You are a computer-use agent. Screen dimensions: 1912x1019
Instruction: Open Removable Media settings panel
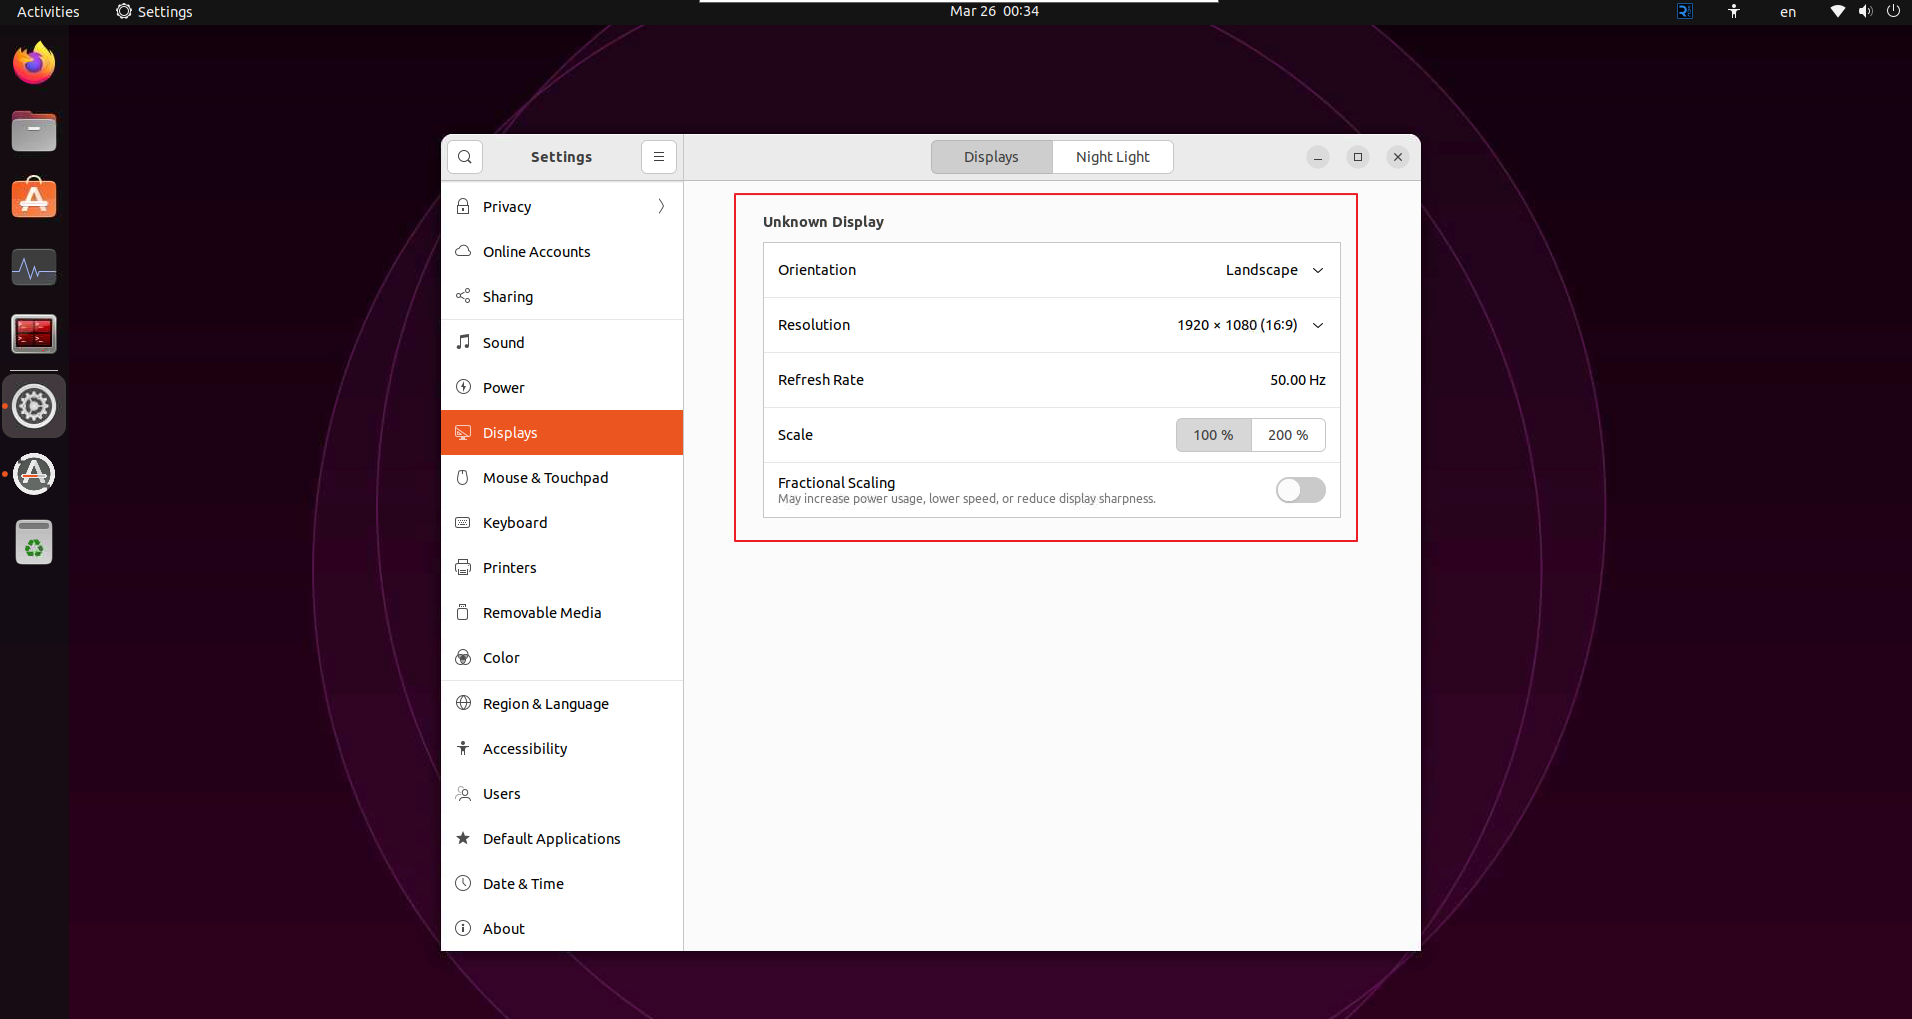point(562,612)
